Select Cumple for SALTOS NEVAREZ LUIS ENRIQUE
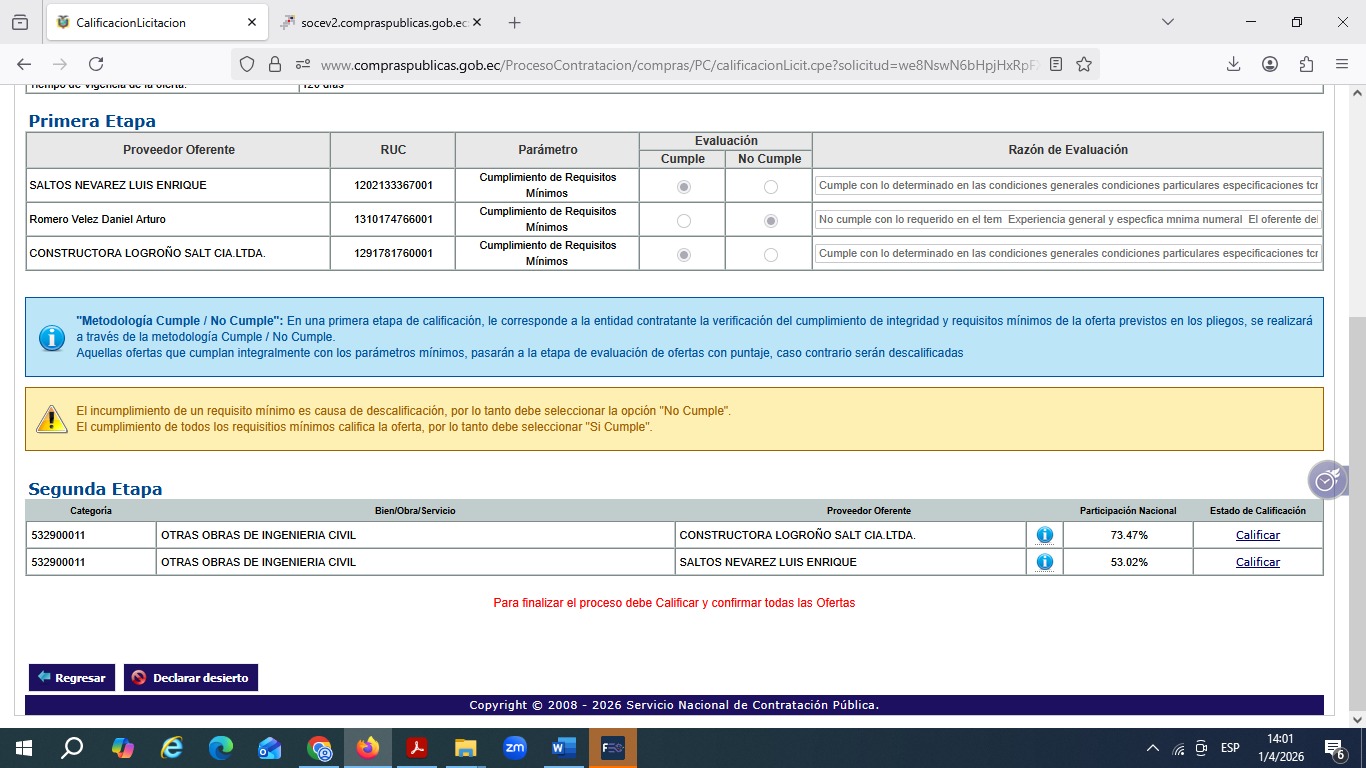1366x768 pixels. point(684,187)
